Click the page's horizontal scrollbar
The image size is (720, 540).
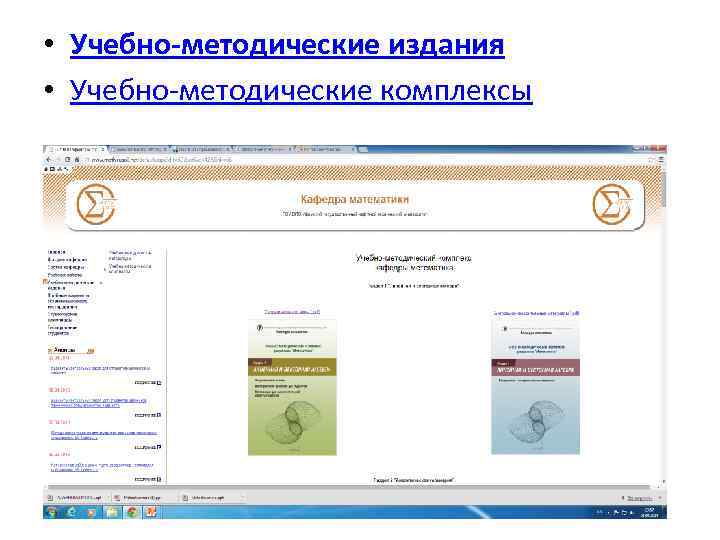349,487
